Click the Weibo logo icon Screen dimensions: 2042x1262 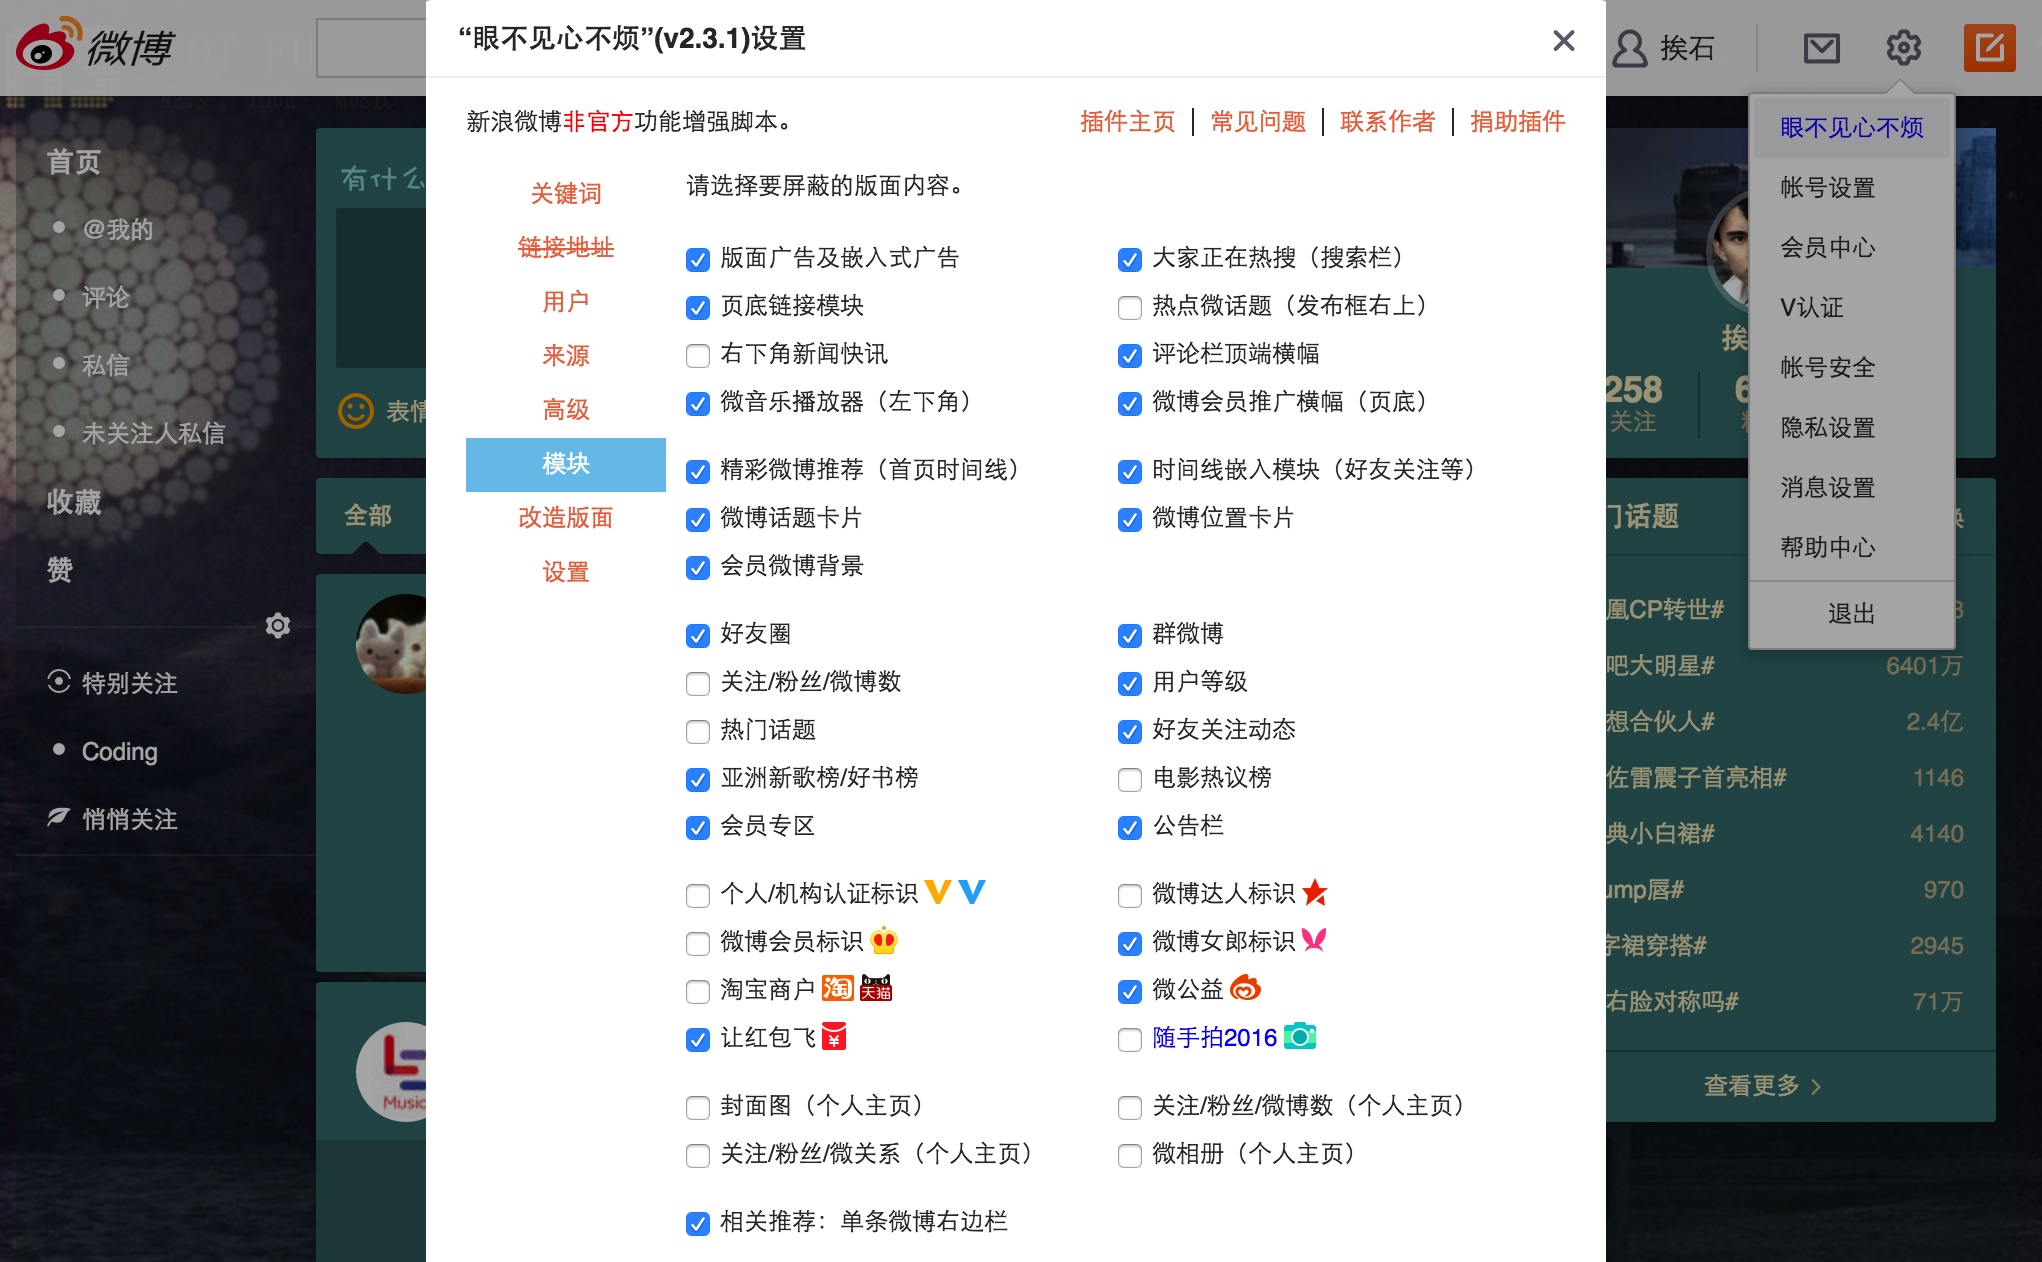click(48, 44)
